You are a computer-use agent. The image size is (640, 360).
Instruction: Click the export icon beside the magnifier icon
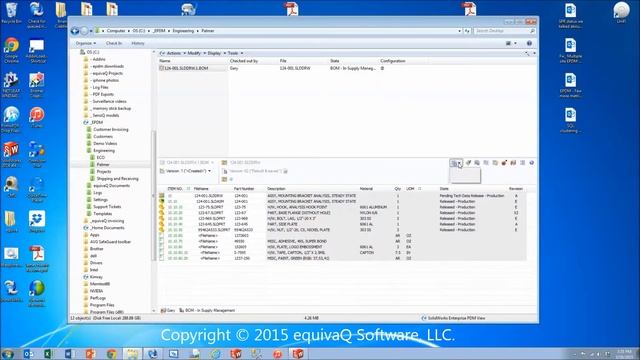486,163
